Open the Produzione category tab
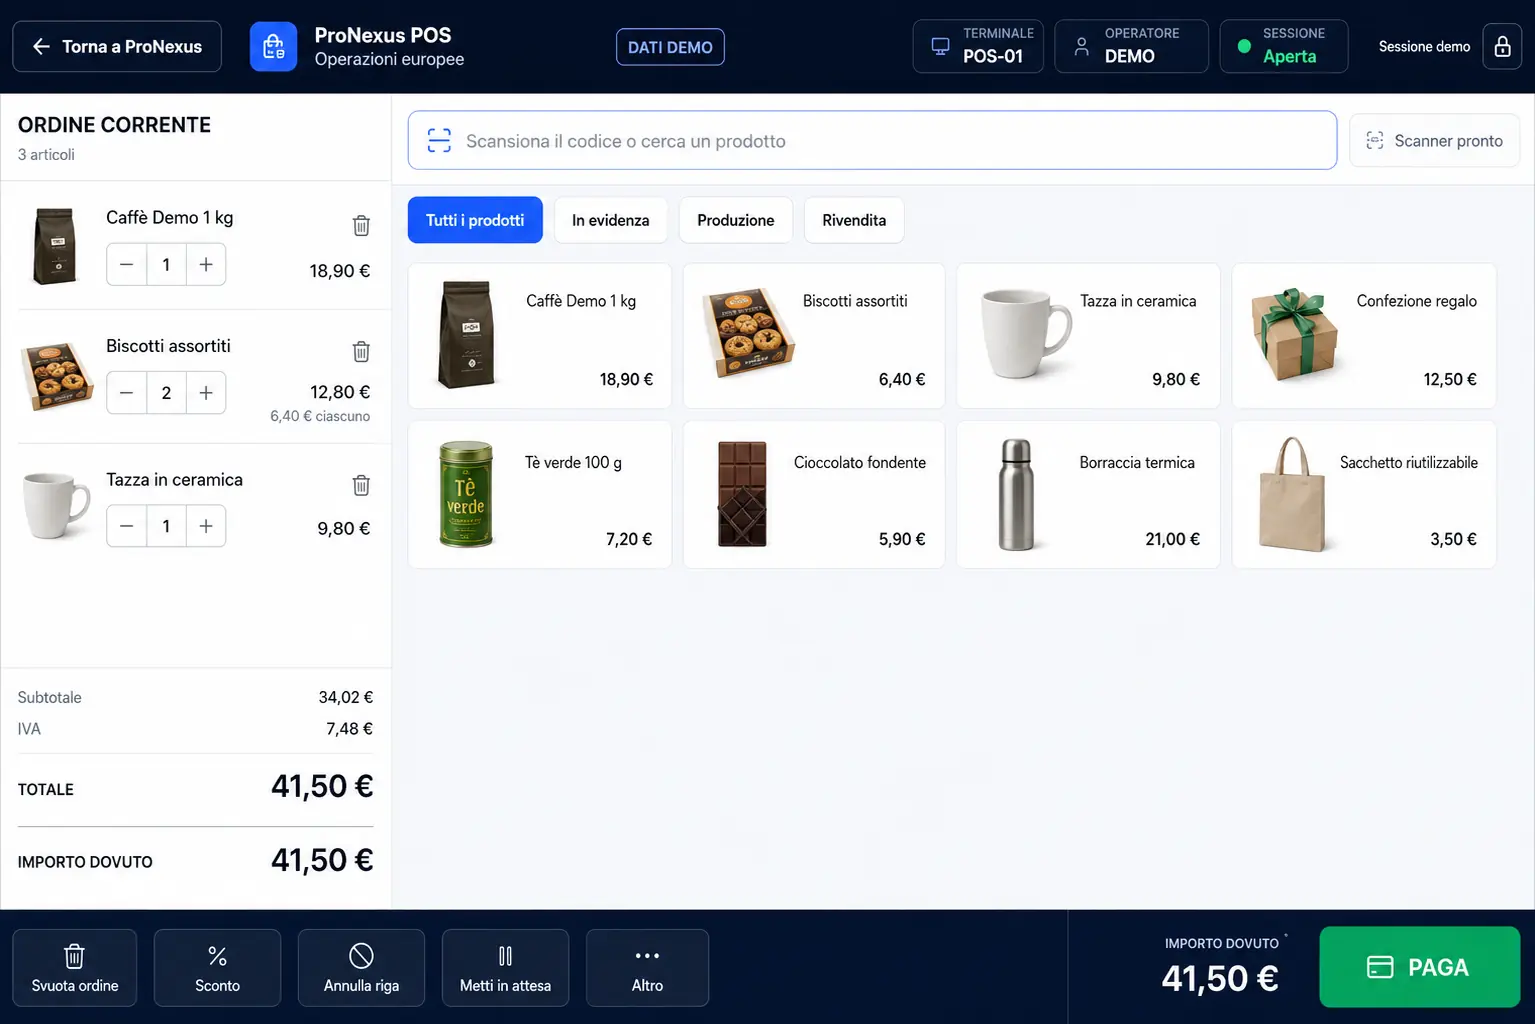The height and width of the screenshot is (1024, 1535). pos(736,220)
